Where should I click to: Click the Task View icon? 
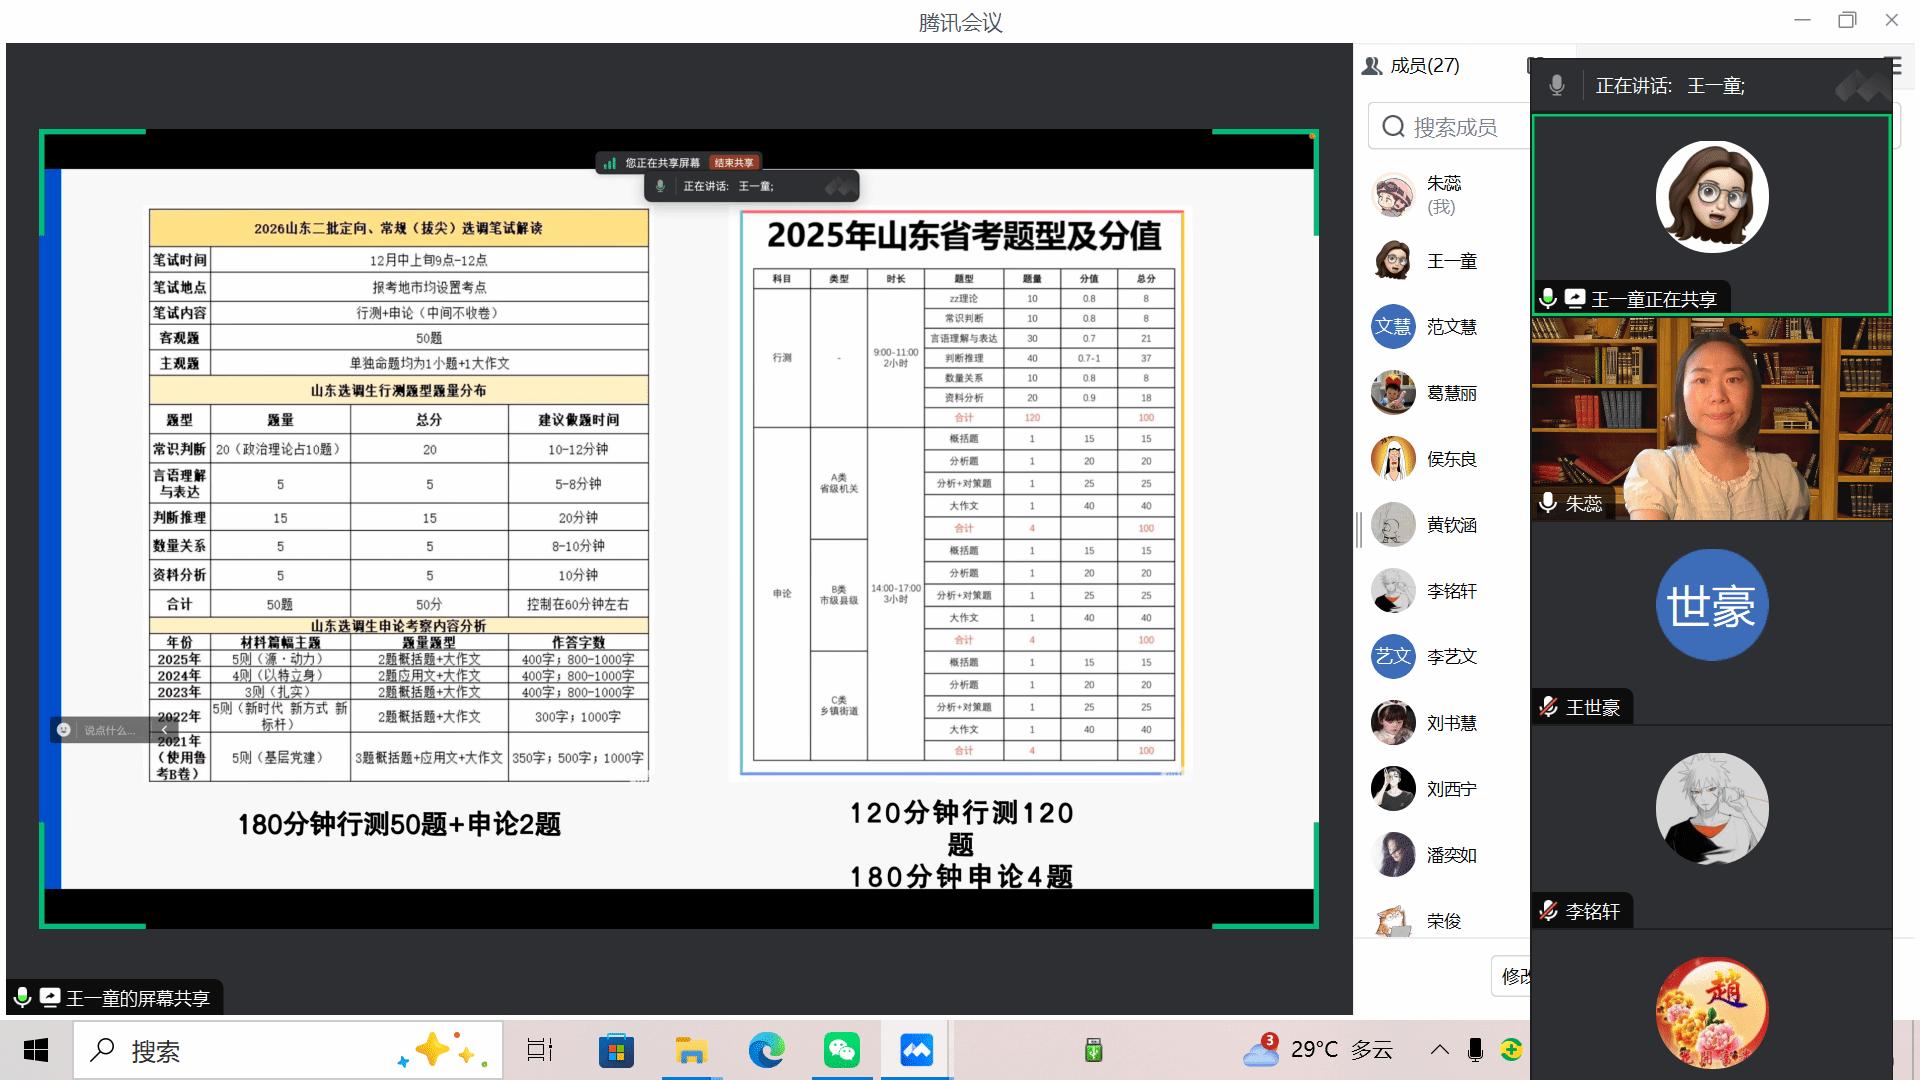(x=540, y=1050)
